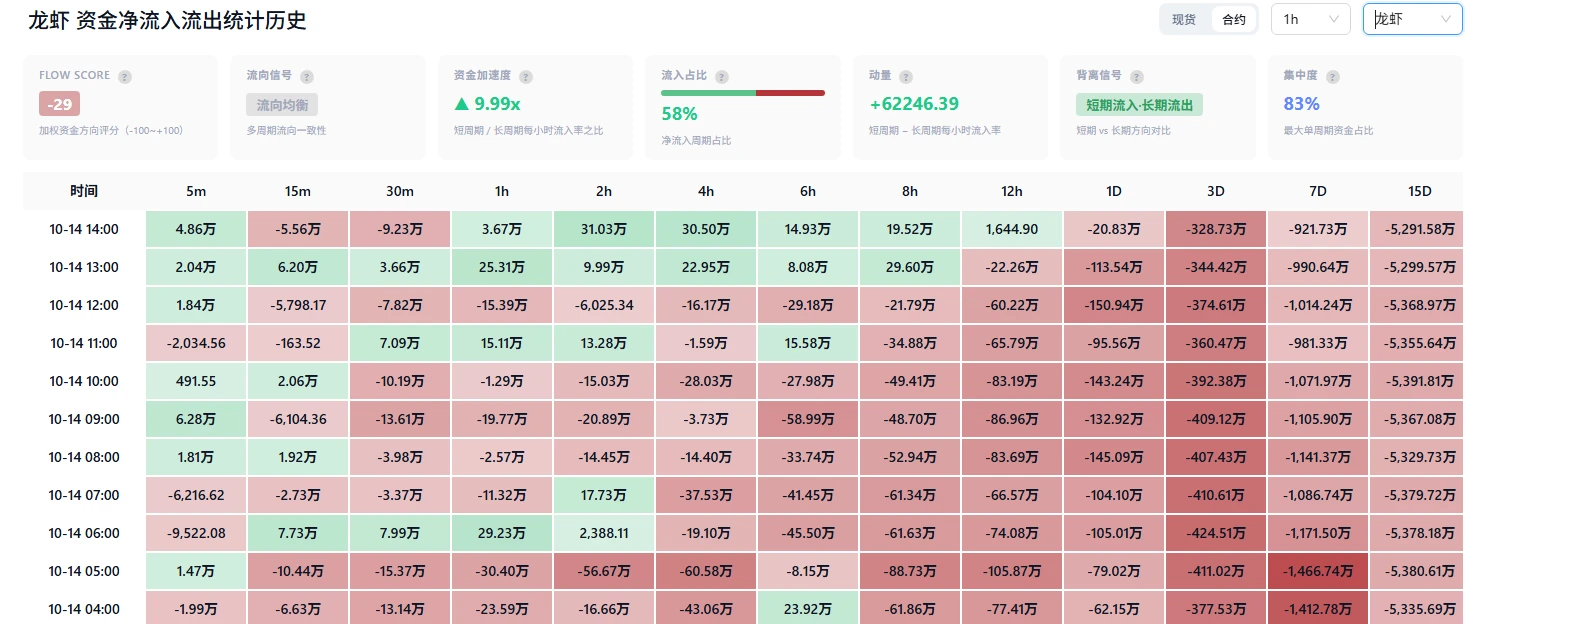Image resolution: width=1571 pixels, height=624 pixels.
Task: Select the 15m column header
Action: tap(298, 191)
